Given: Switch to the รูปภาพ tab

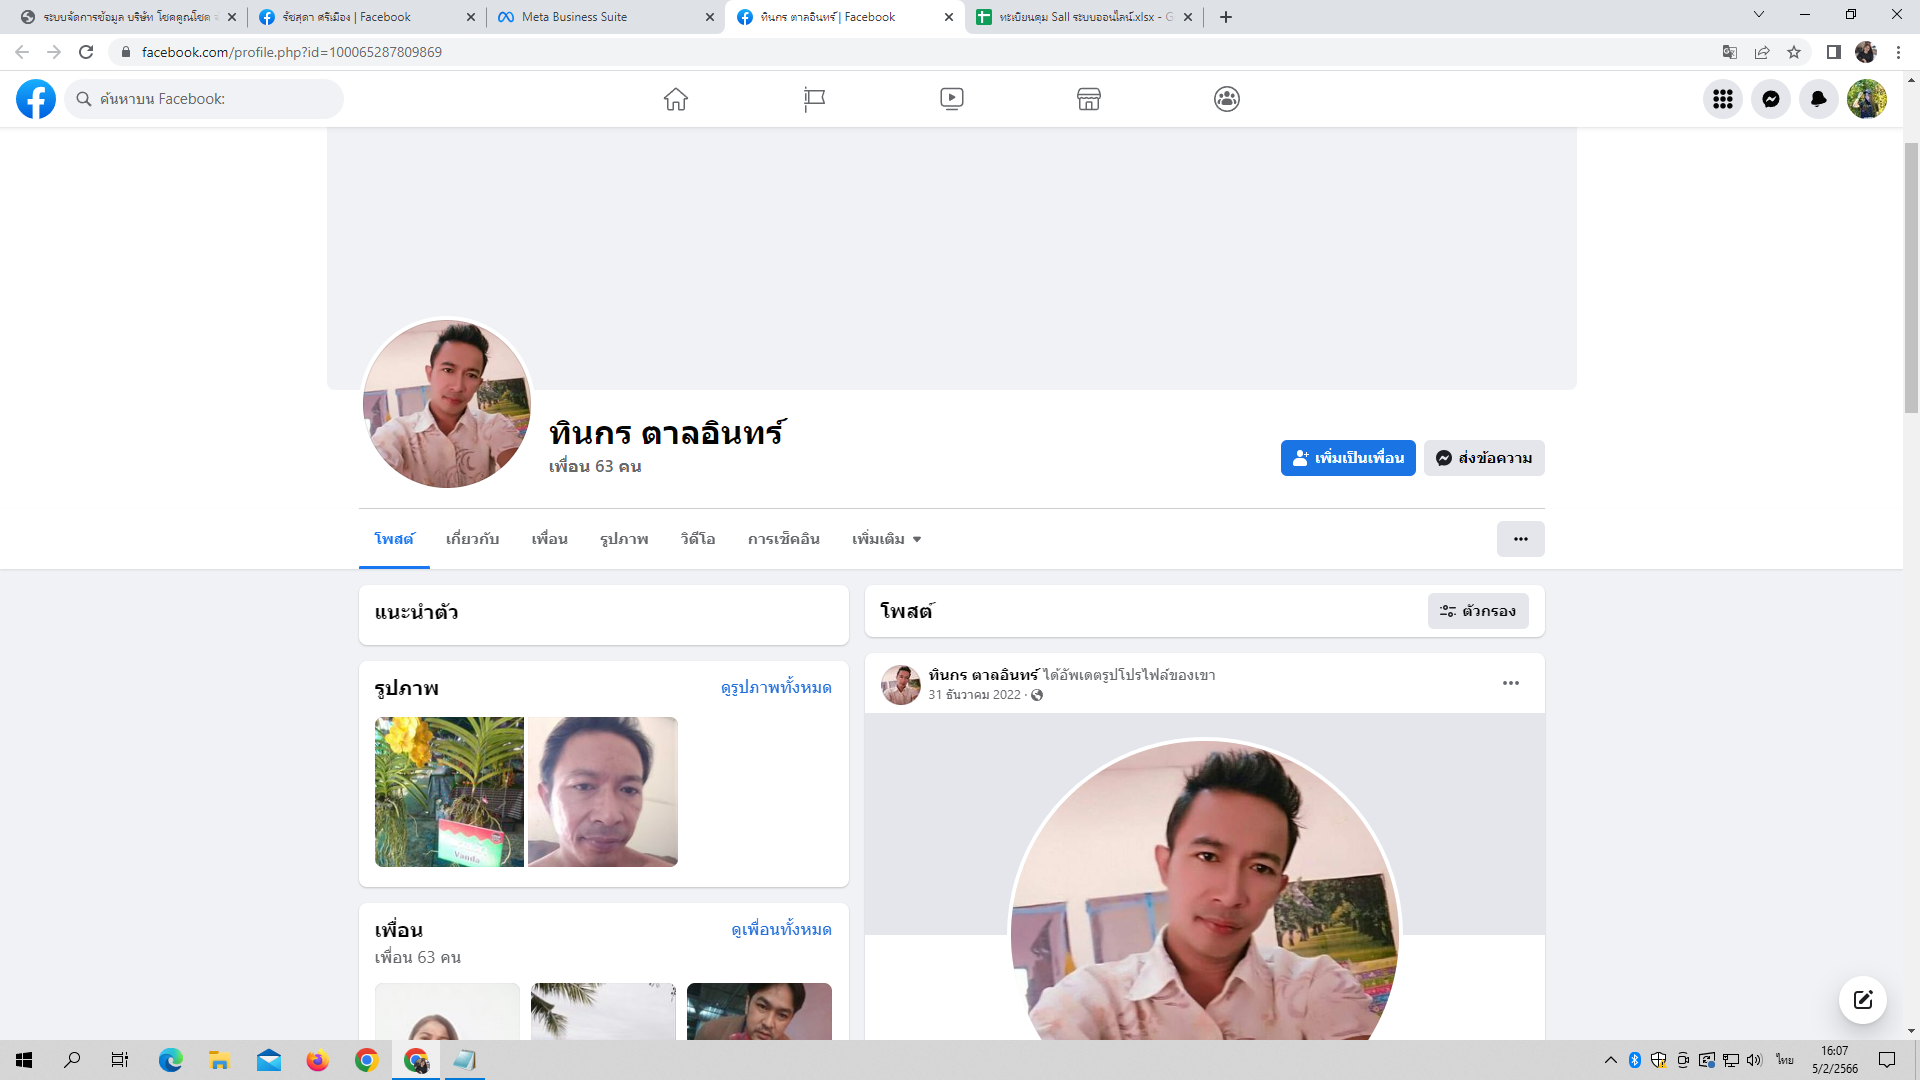Looking at the screenshot, I should click(x=624, y=539).
